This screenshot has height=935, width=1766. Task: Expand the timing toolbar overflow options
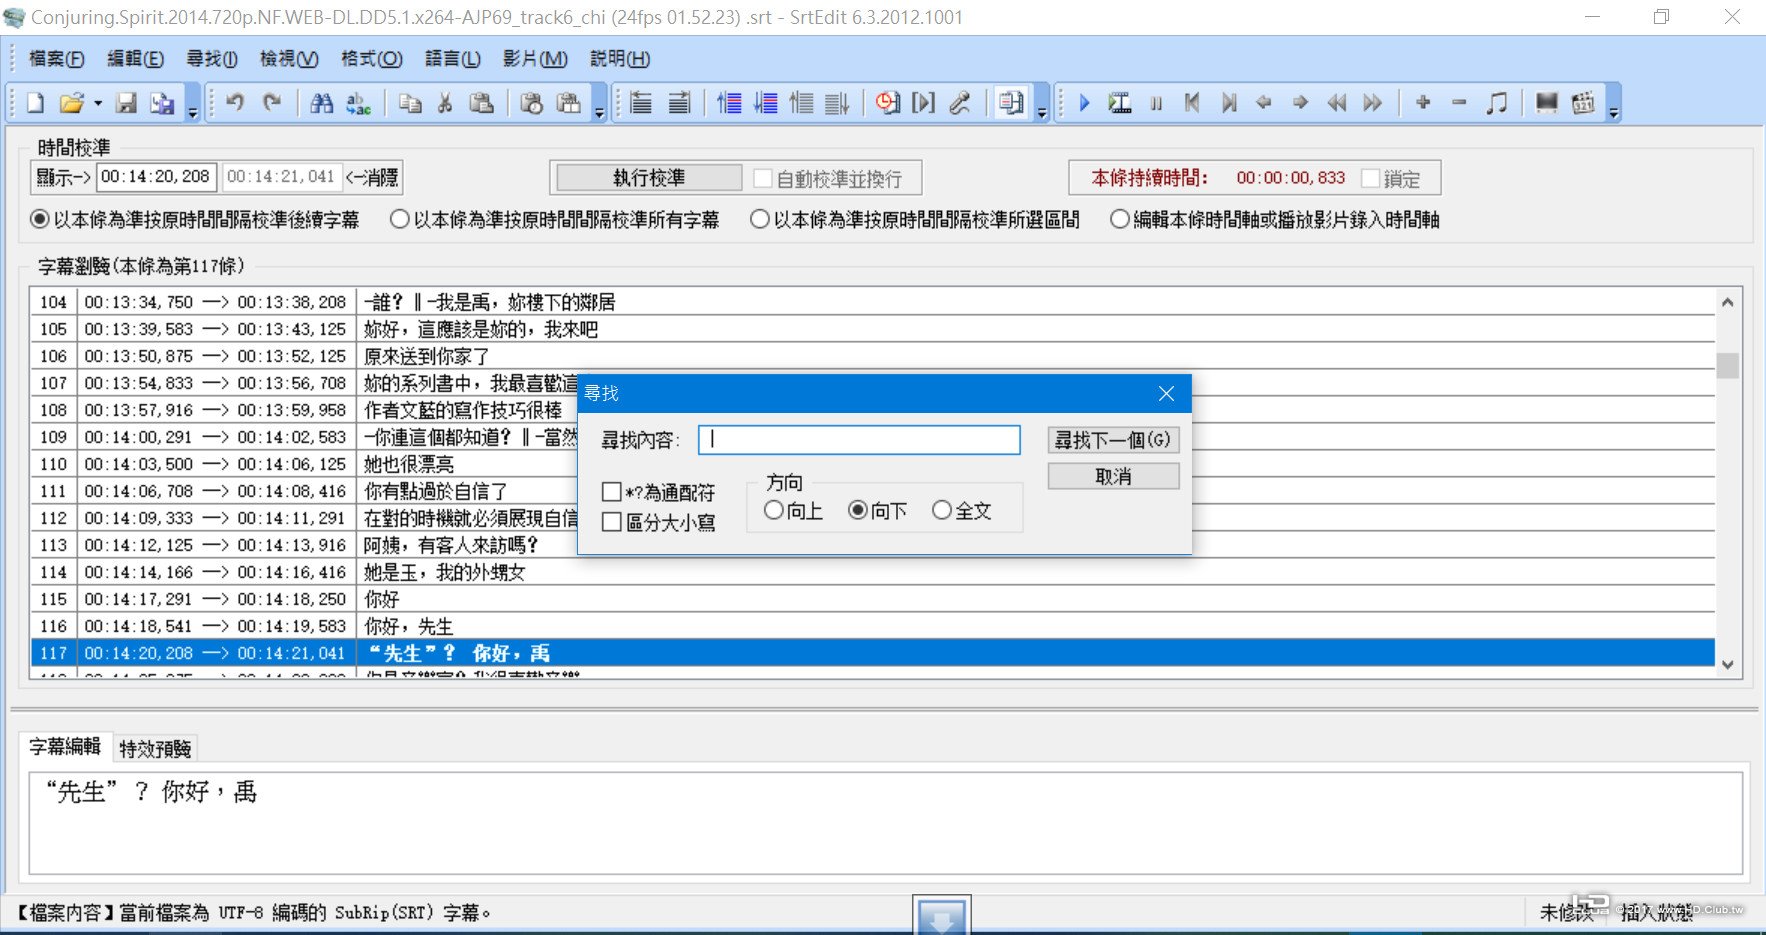click(1042, 104)
